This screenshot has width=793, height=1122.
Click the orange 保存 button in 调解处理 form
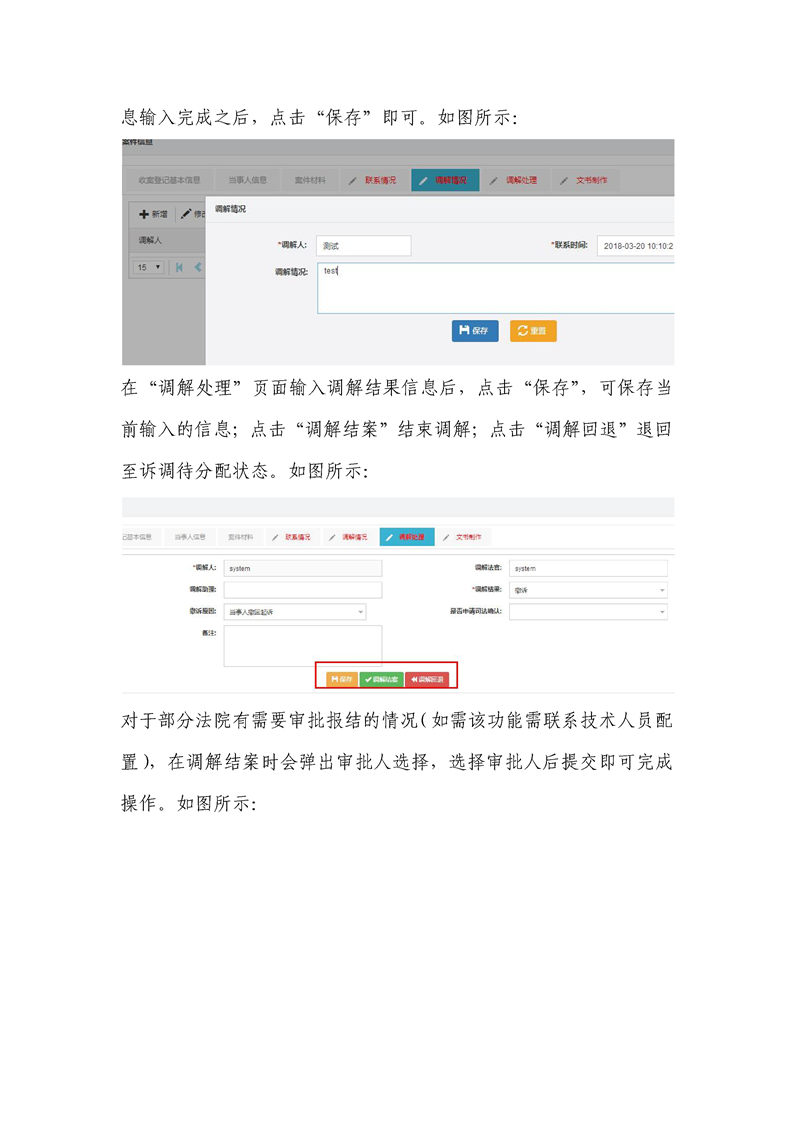(342, 679)
